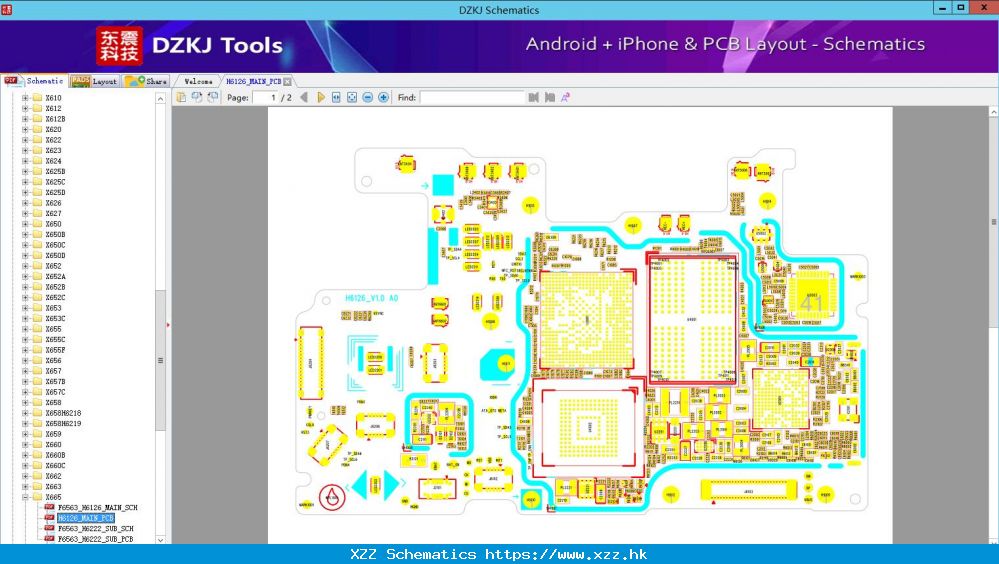Expand the X612 folder node

click(x=25, y=108)
